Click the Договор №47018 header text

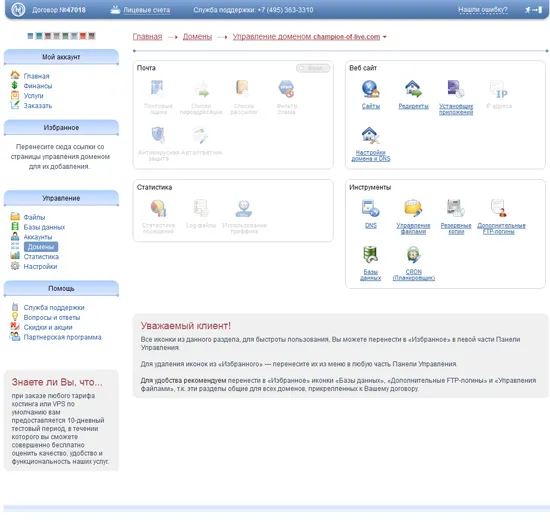pyautogui.click(x=59, y=10)
